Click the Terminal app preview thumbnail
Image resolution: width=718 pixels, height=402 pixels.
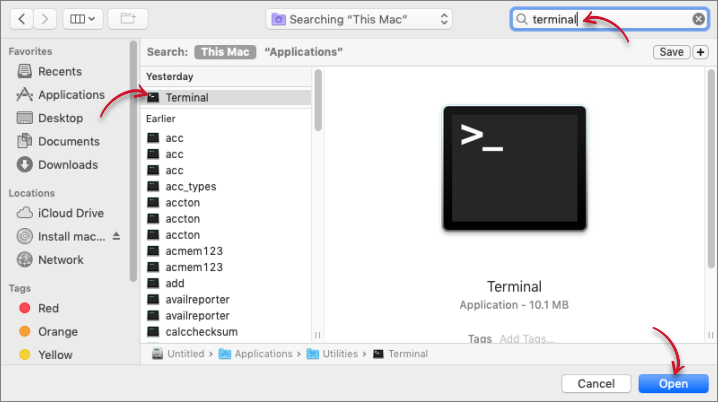(514, 168)
